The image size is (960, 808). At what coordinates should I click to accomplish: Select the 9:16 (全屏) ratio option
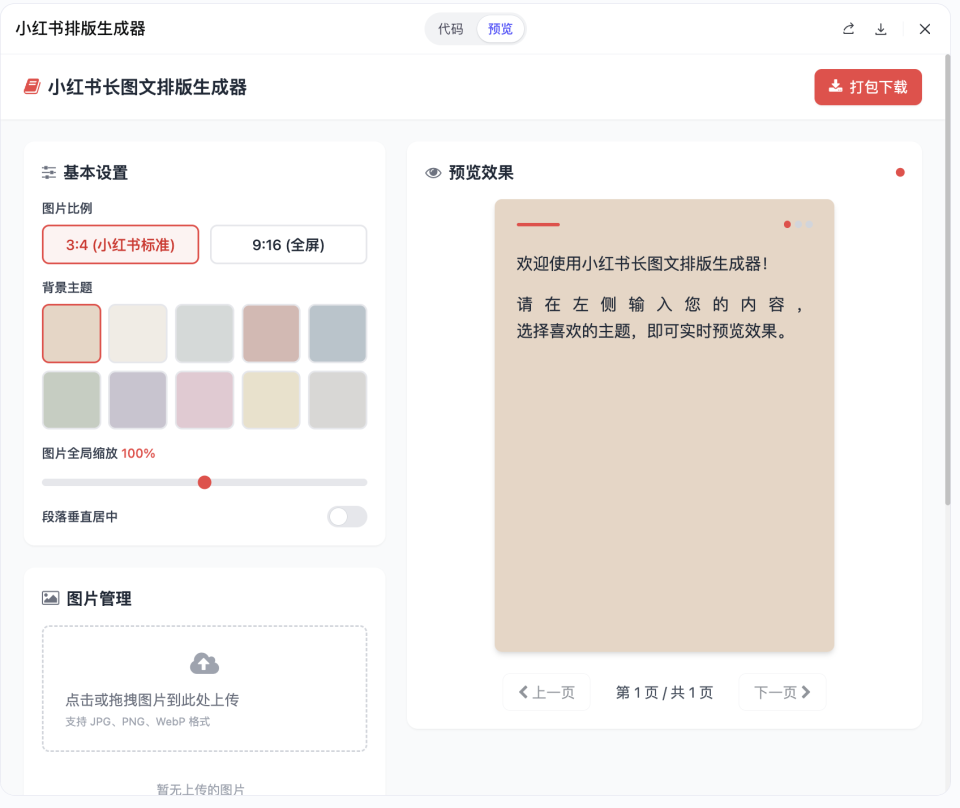(288, 244)
